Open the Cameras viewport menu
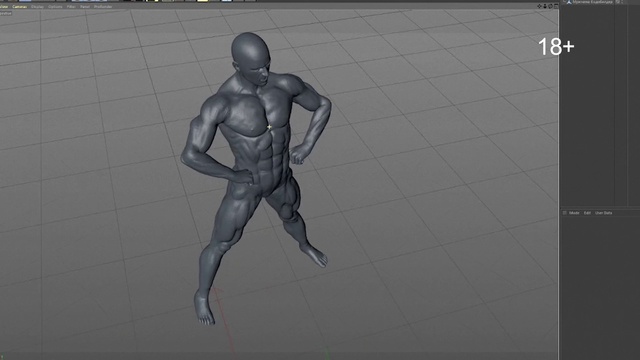 (x=20, y=7)
